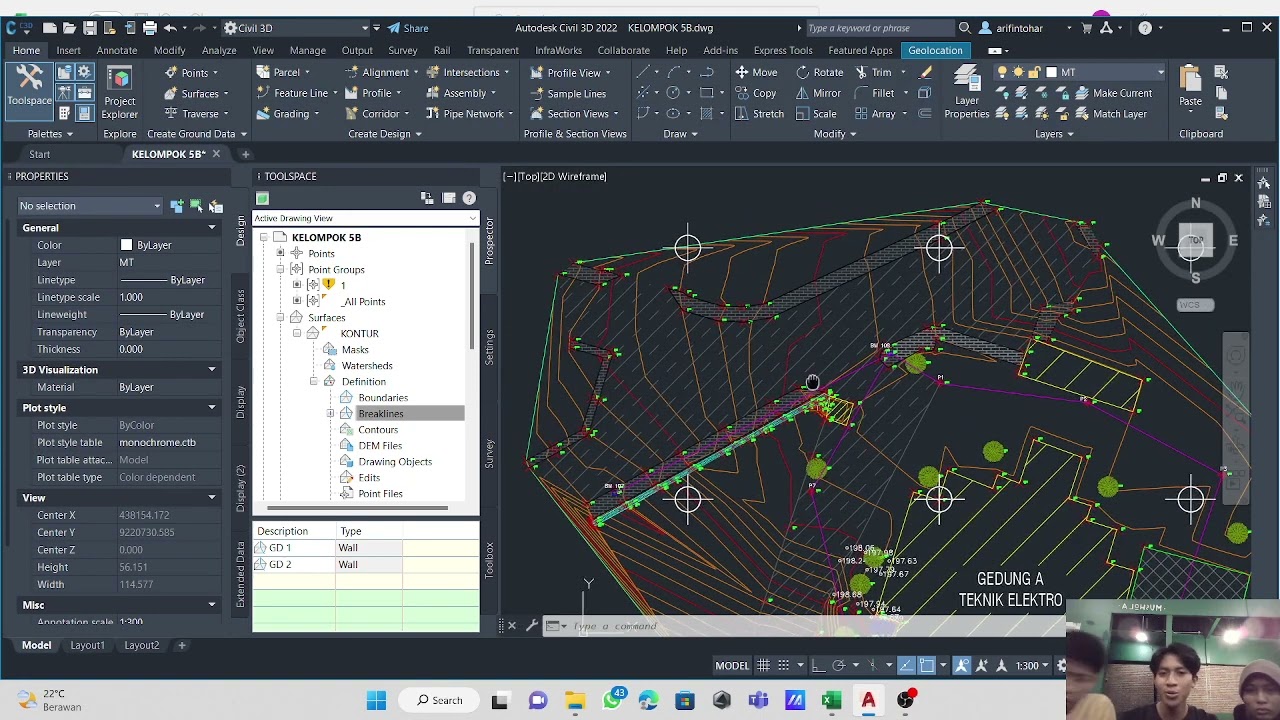The image size is (1280, 720).
Task: Open Layer Properties manager
Action: click(966, 93)
